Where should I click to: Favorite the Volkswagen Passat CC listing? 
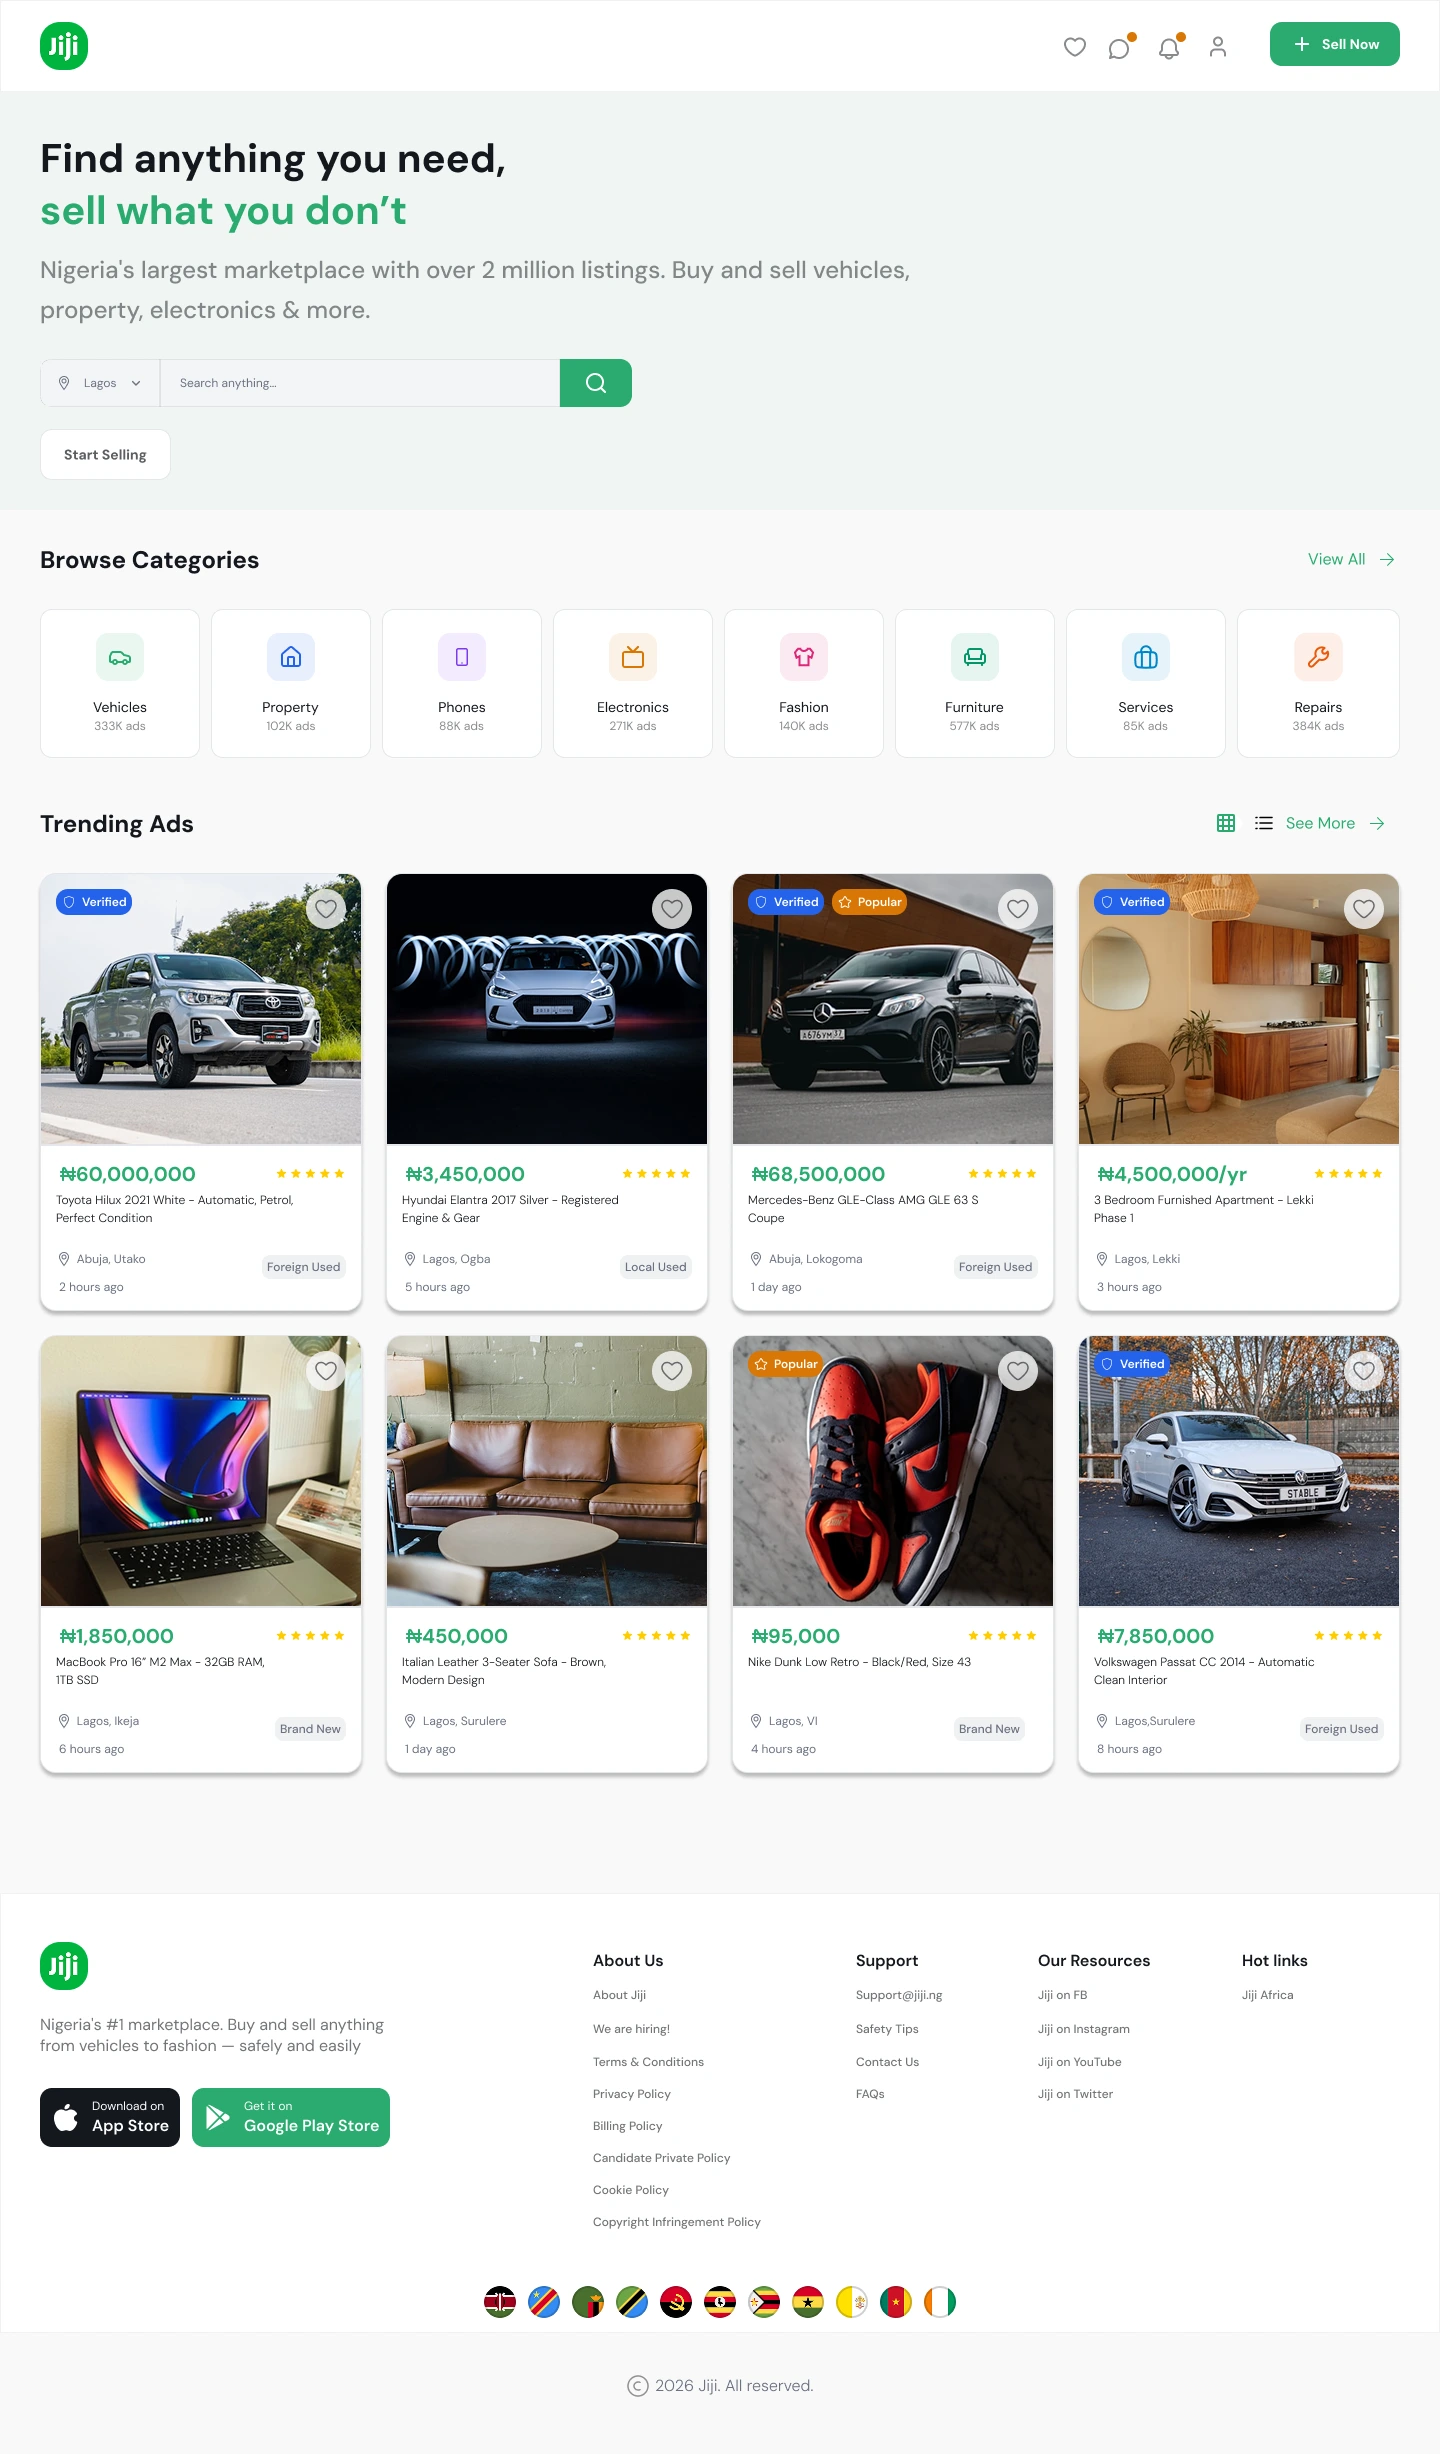[x=1364, y=1371]
